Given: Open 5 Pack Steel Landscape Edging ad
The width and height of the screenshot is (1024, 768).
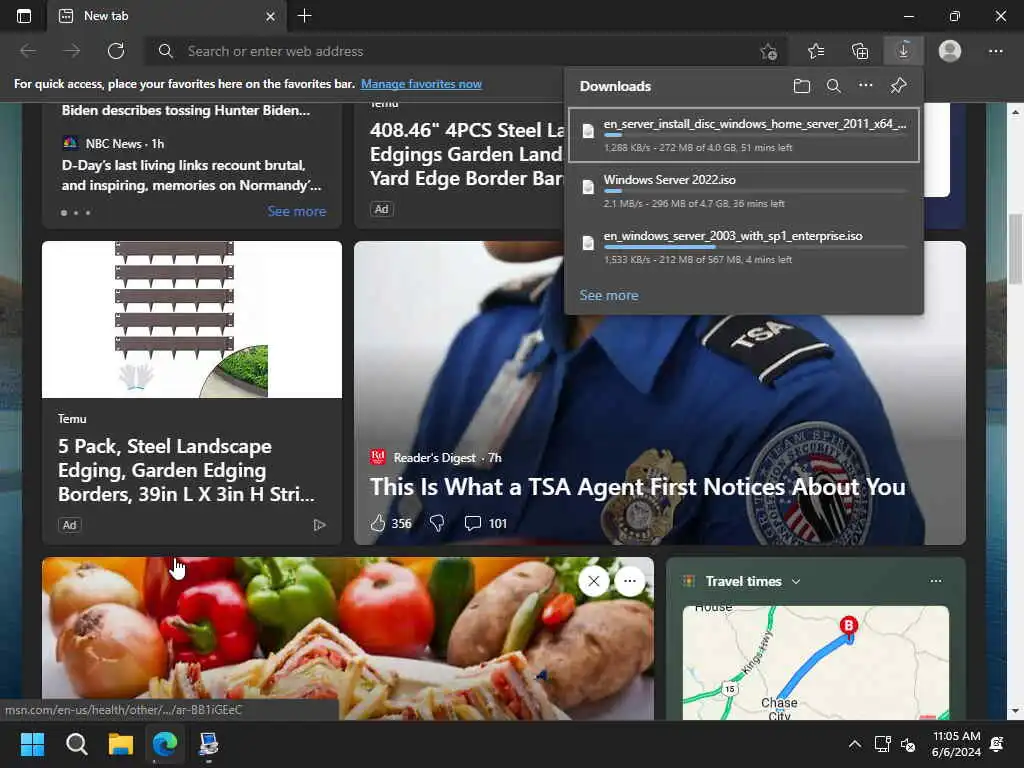Looking at the screenshot, I should point(186,470).
